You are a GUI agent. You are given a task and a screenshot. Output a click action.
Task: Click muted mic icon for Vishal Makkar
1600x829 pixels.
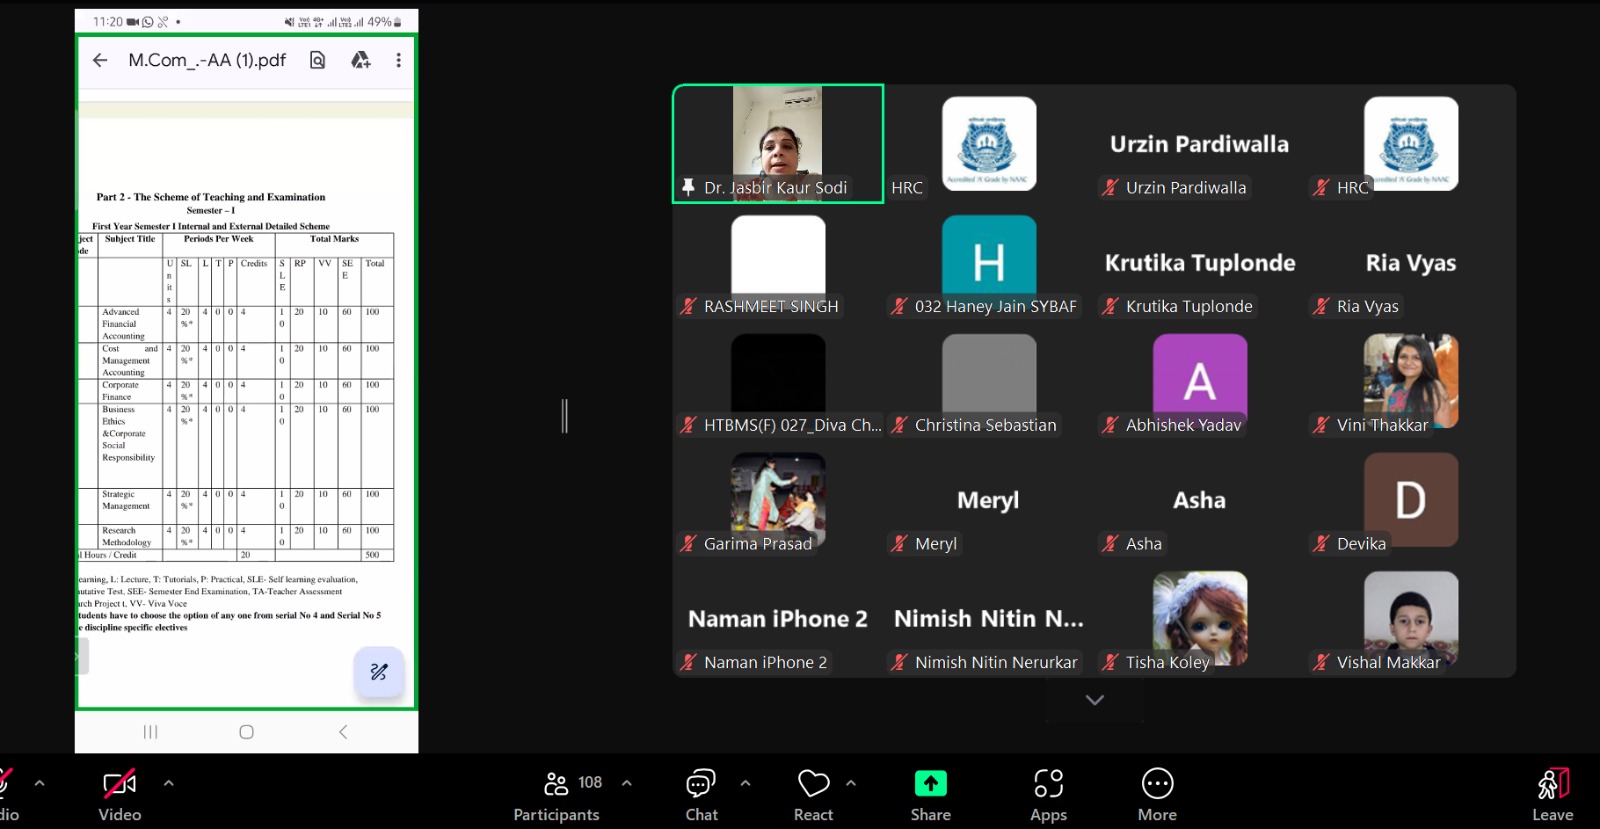click(x=1321, y=662)
